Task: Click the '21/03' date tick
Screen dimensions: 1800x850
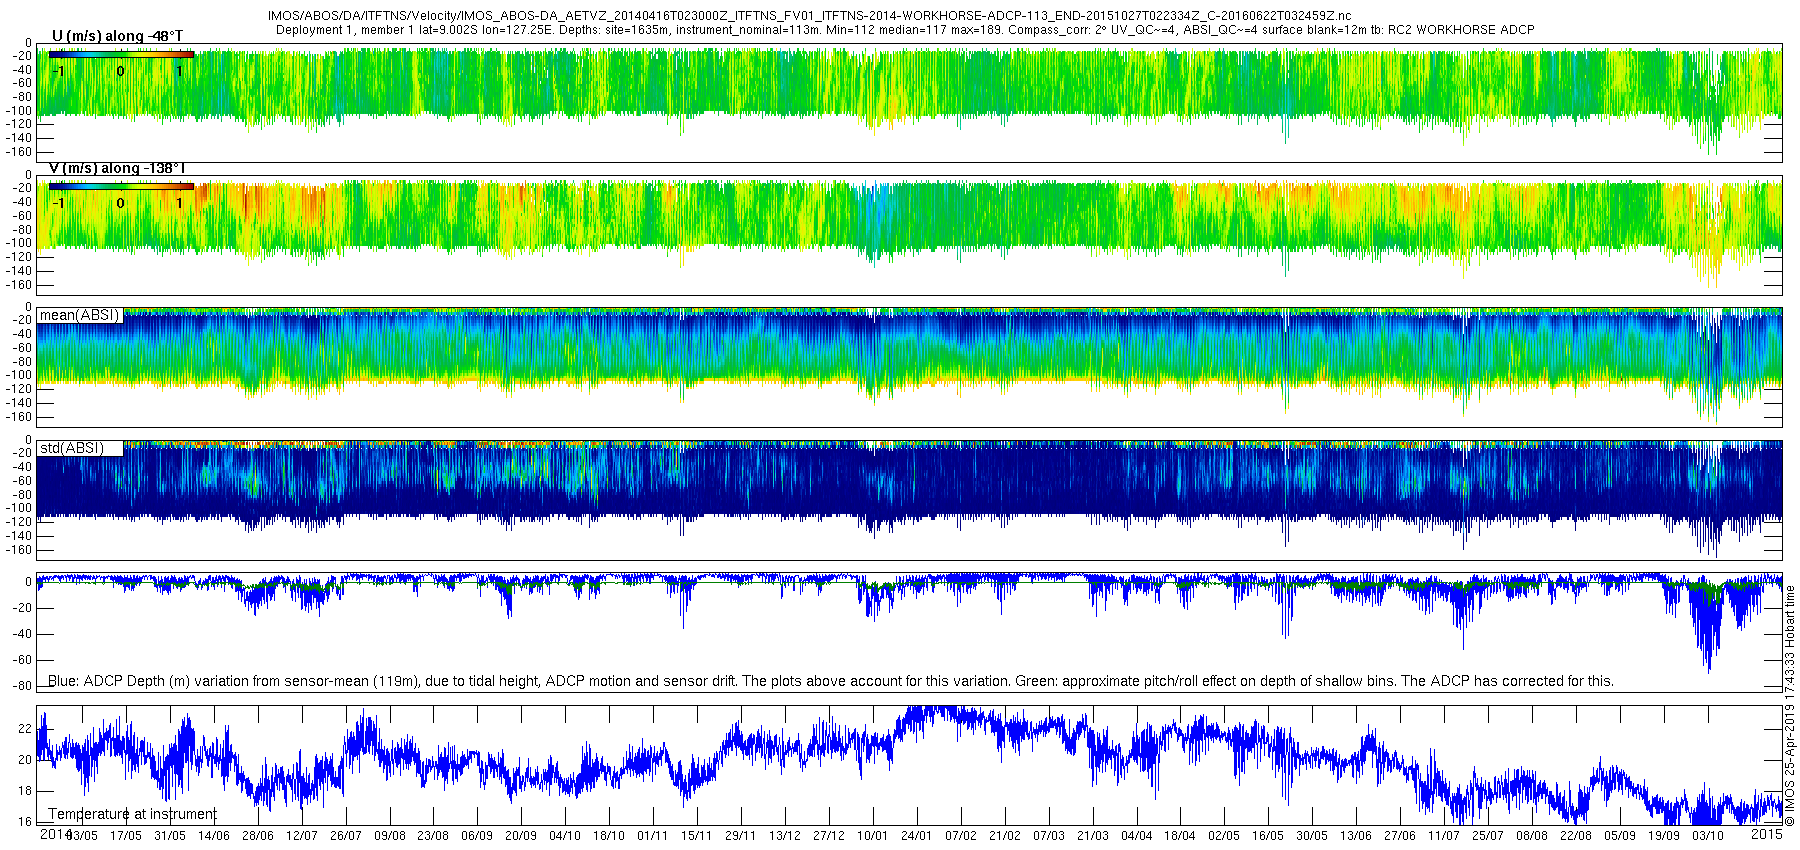Action: pyautogui.click(x=1092, y=836)
